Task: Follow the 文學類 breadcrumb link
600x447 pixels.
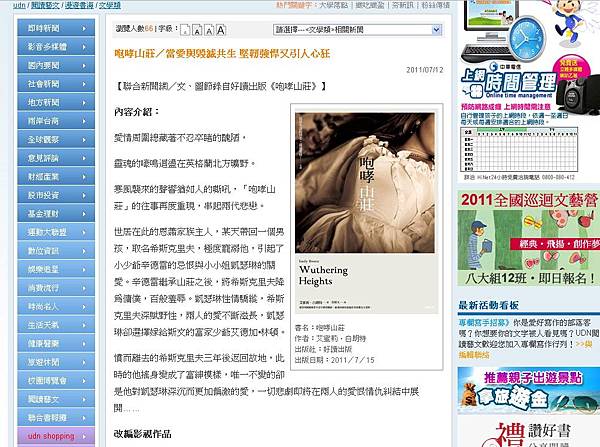Action: (x=110, y=5)
